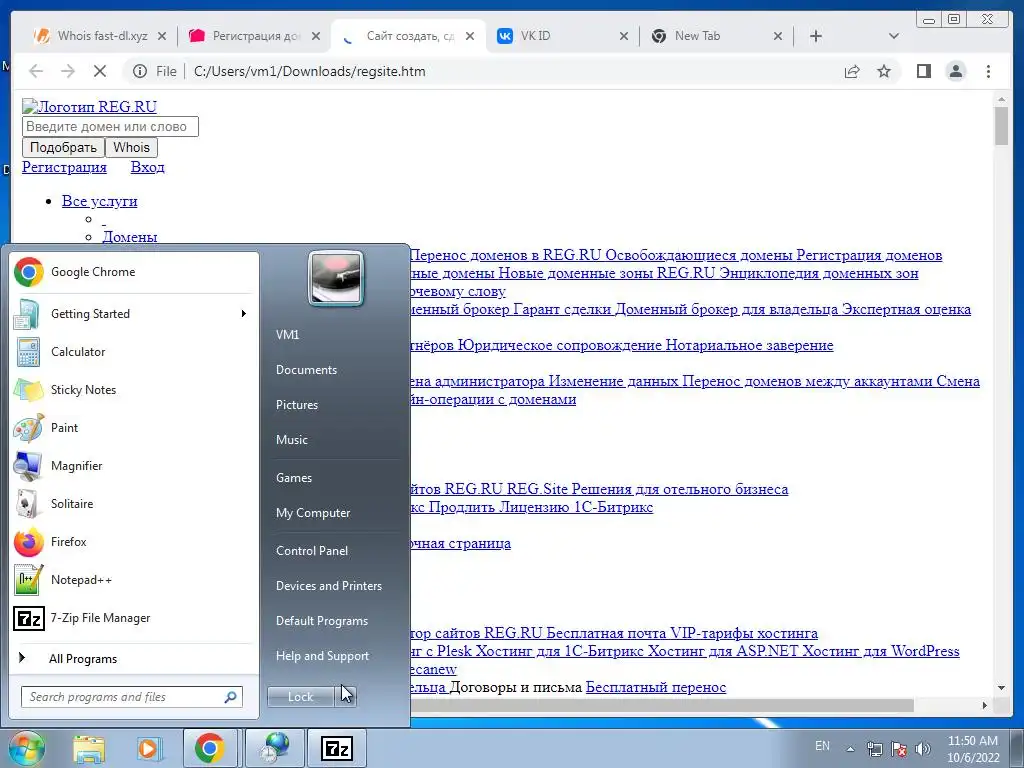
Task: Switch to the Регистрация tab
Action: (x=255, y=36)
